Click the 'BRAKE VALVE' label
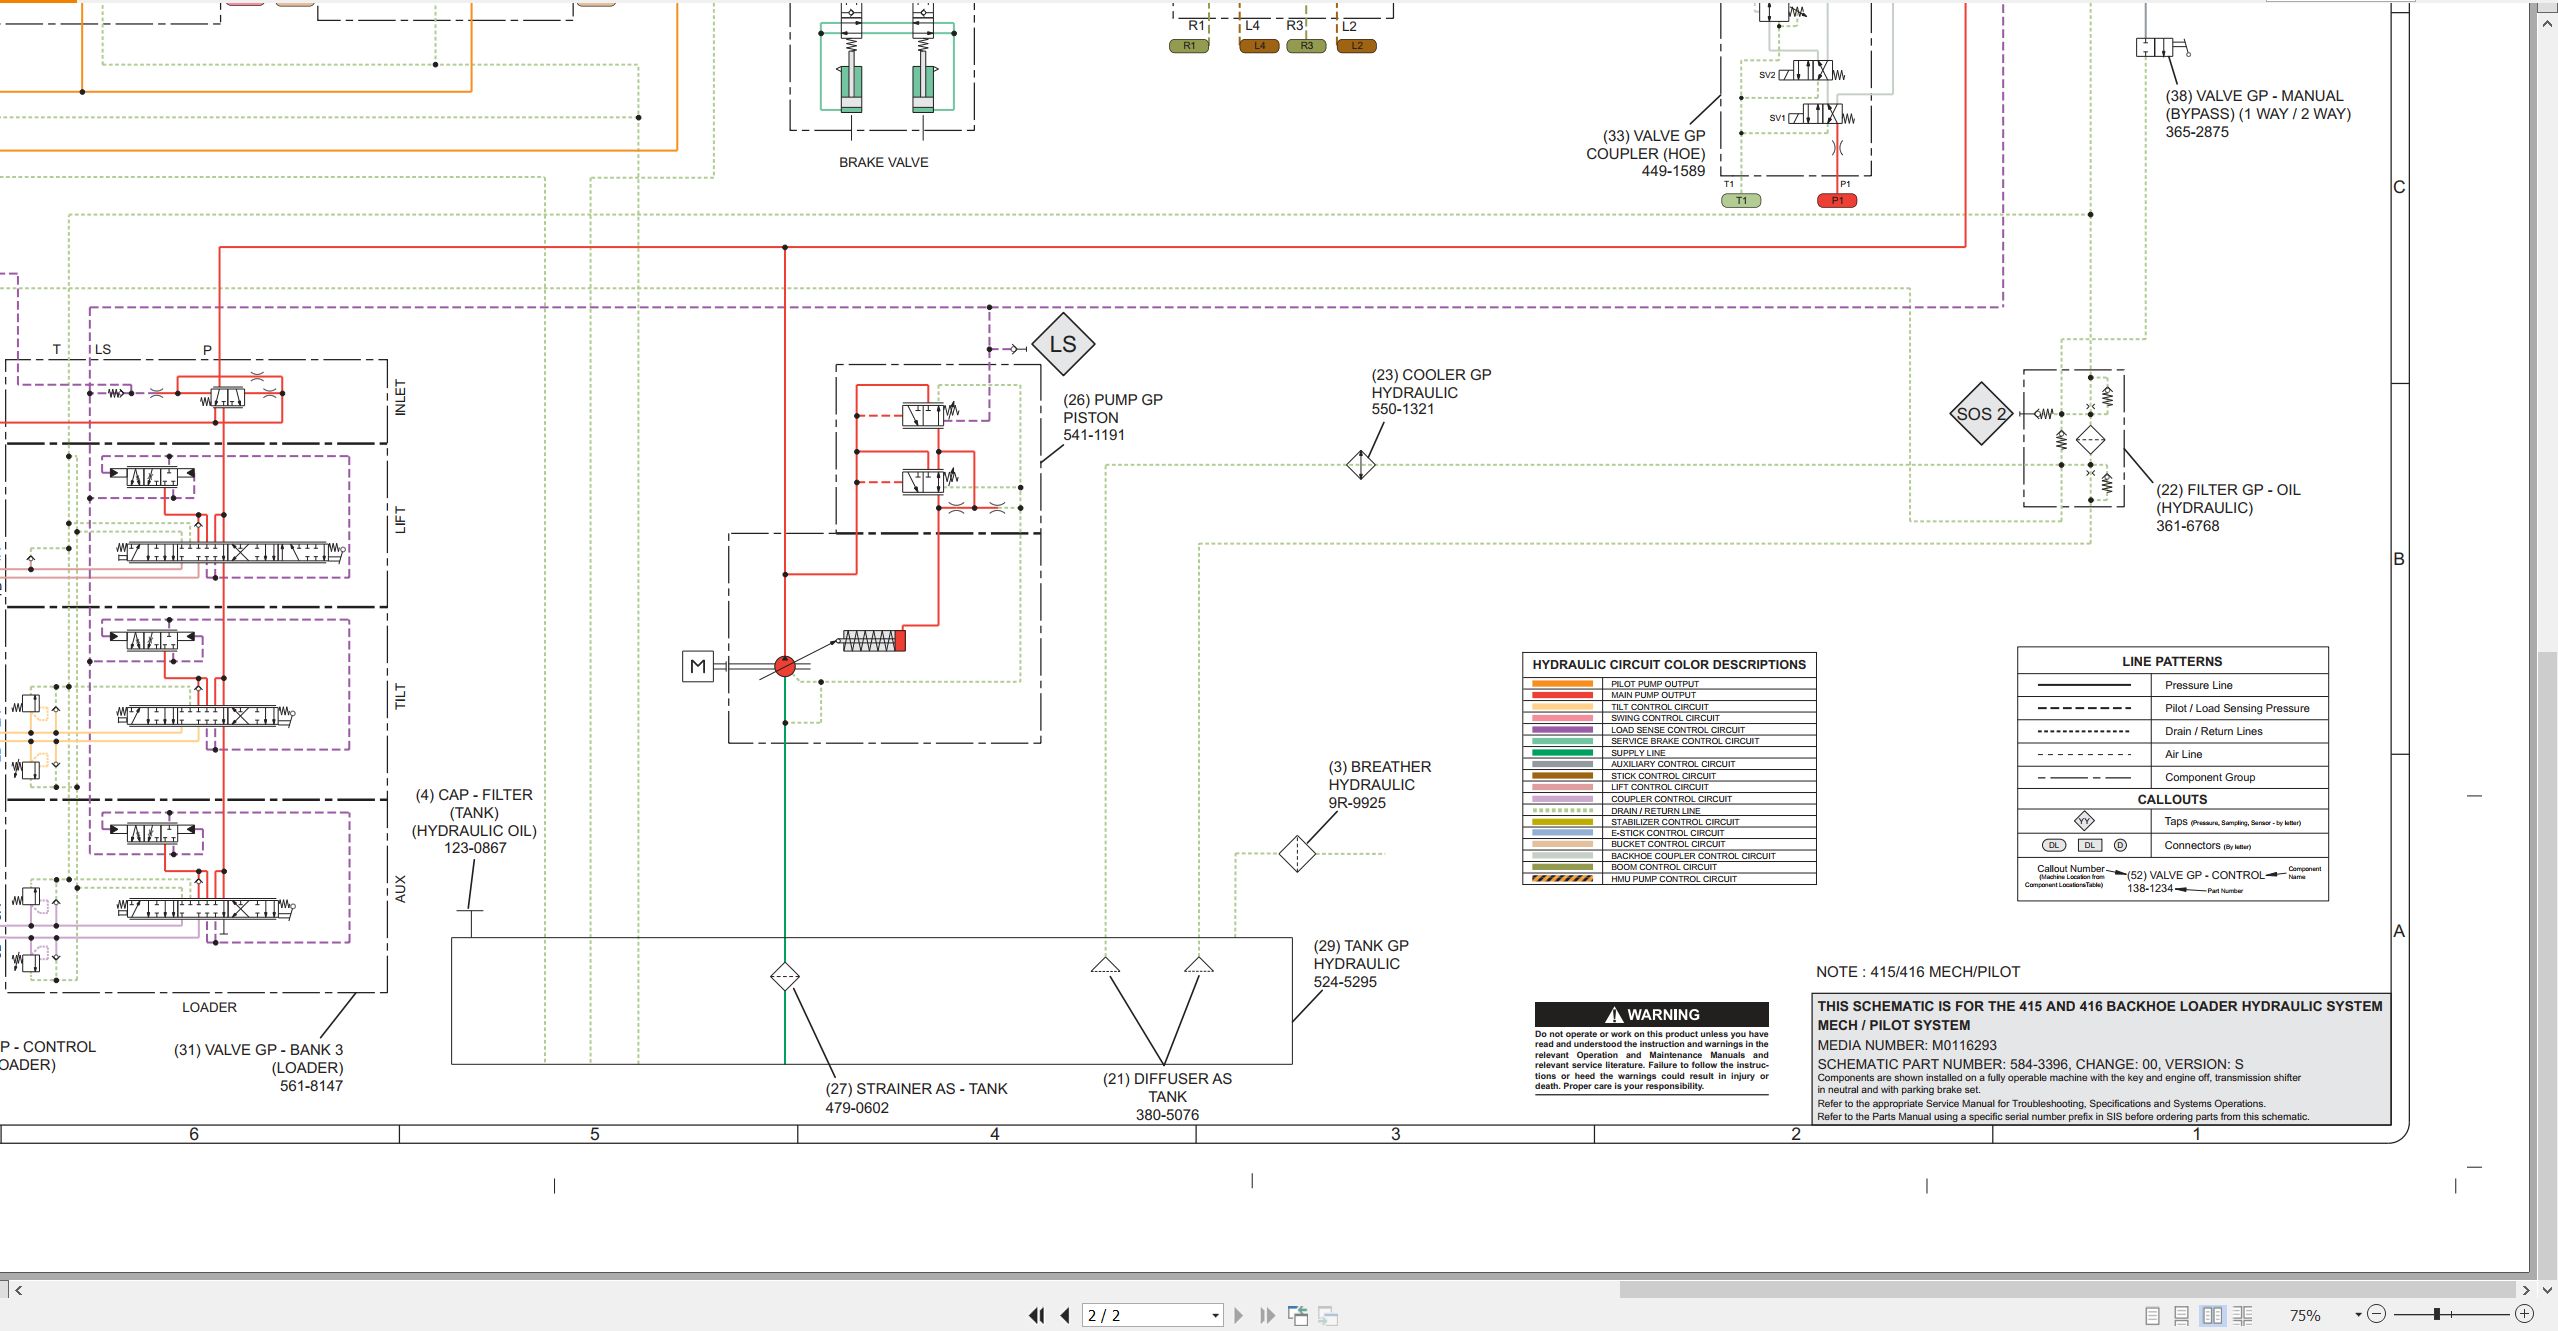 point(883,162)
